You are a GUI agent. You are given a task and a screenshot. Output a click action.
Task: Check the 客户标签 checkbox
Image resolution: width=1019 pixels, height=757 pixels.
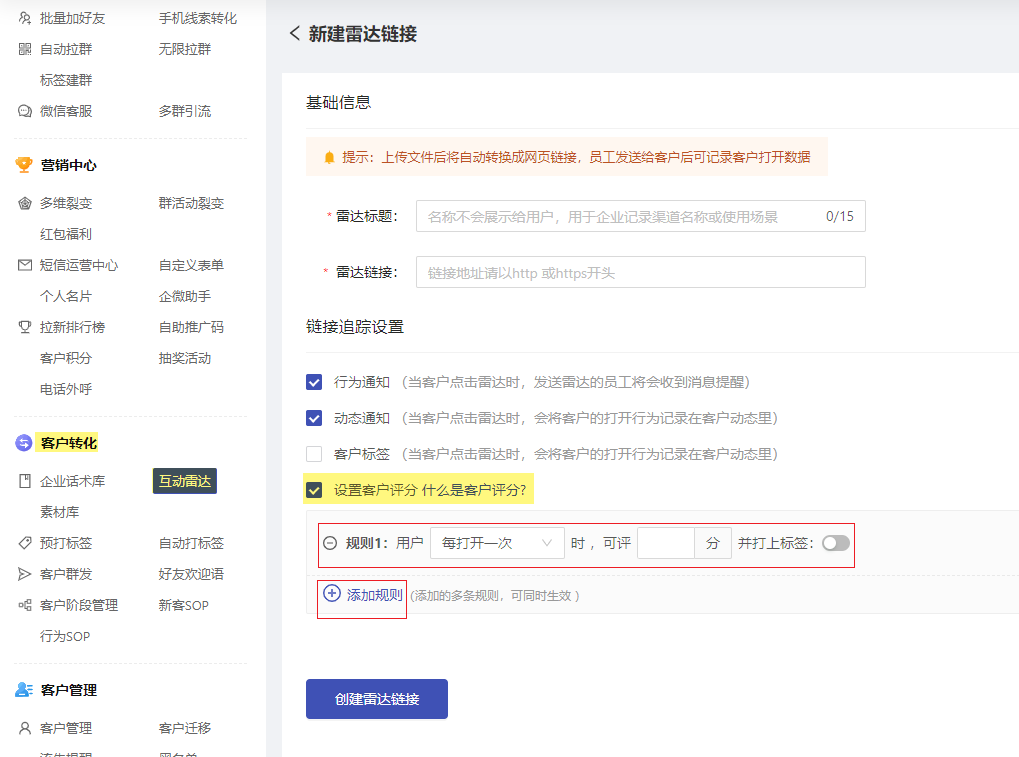(x=314, y=454)
